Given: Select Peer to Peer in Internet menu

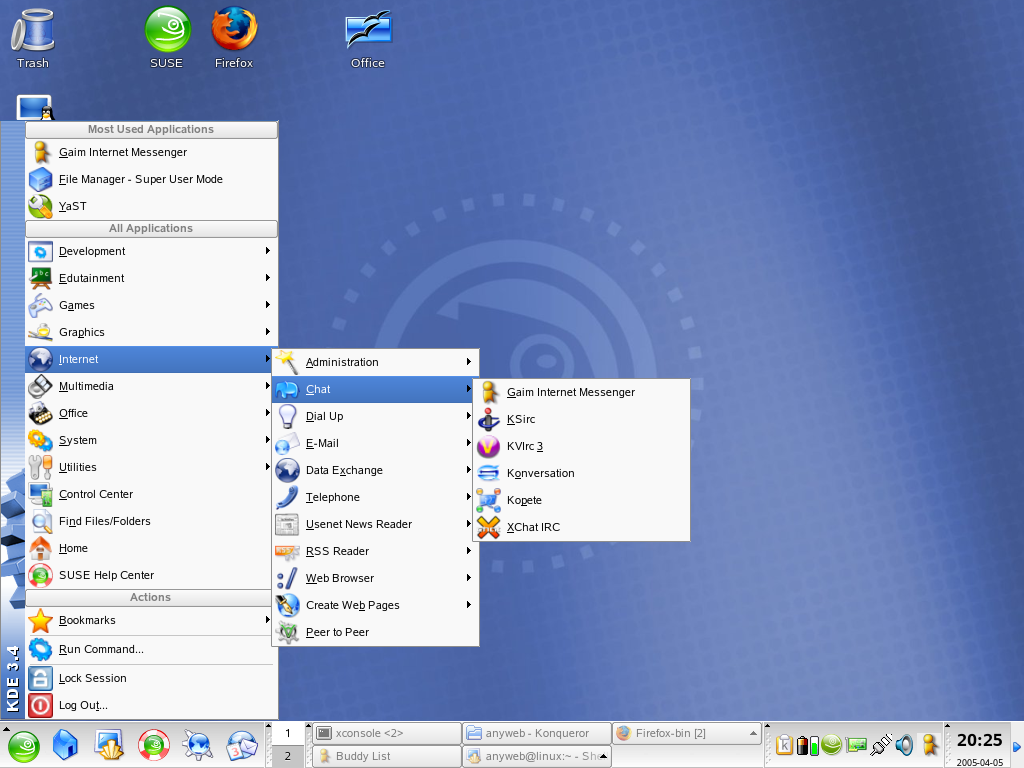Looking at the screenshot, I should tap(376, 632).
